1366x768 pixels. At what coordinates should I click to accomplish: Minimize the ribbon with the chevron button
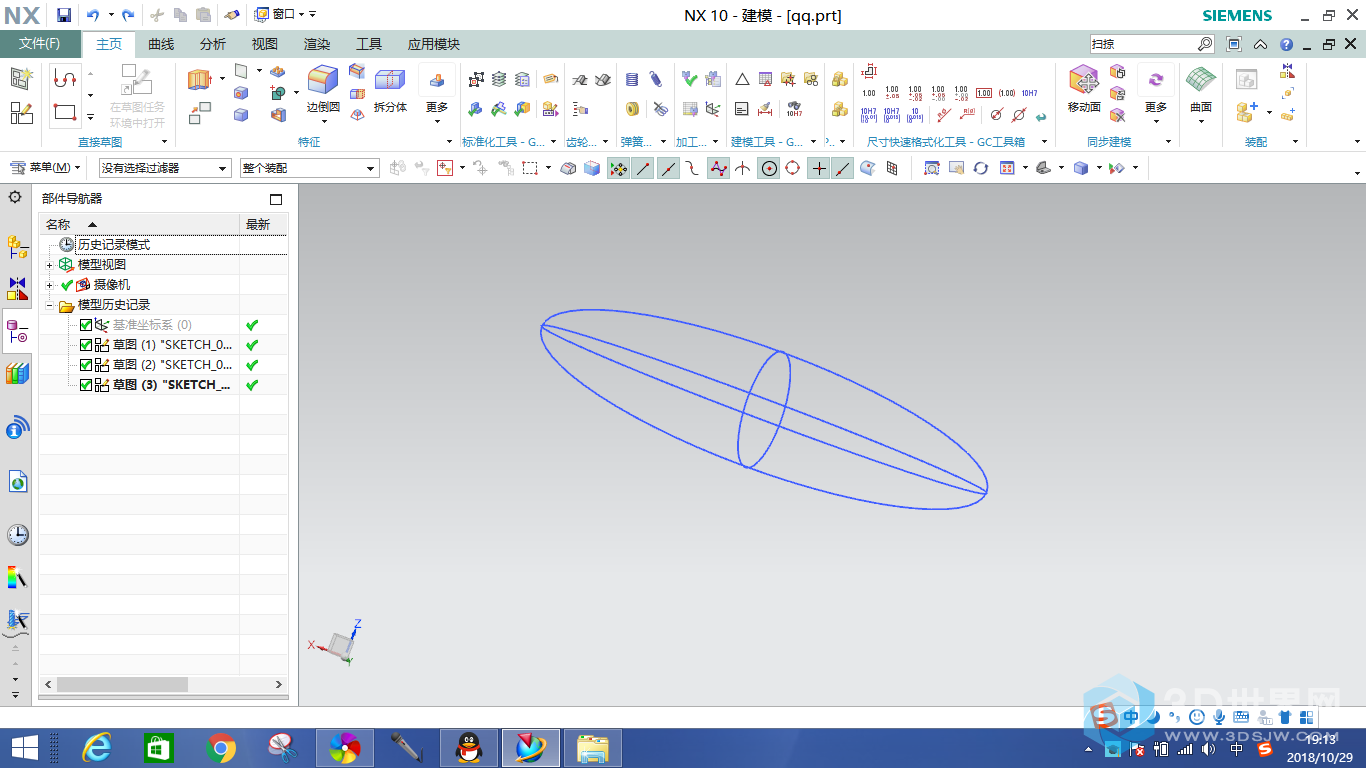point(1261,44)
